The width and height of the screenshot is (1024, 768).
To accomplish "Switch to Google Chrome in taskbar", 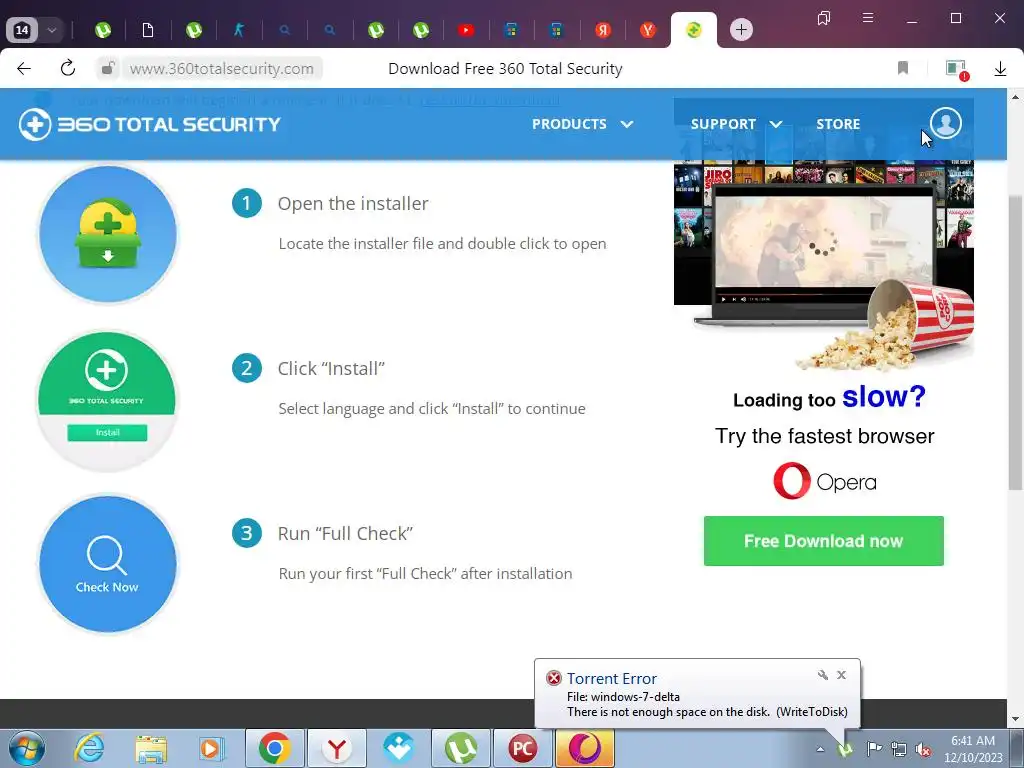I will point(274,748).
